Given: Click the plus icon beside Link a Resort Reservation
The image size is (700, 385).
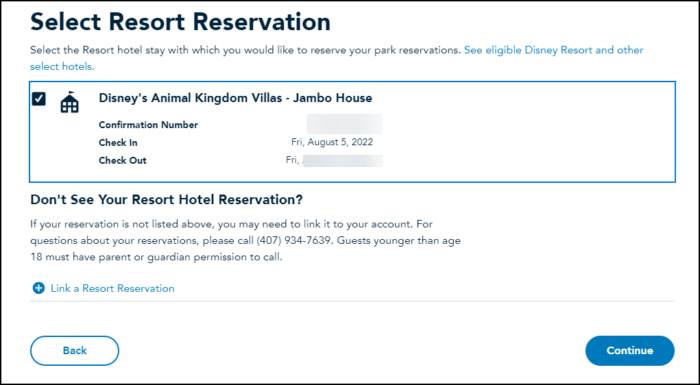Looking at the screenshot, I should [x=39, y=288].
